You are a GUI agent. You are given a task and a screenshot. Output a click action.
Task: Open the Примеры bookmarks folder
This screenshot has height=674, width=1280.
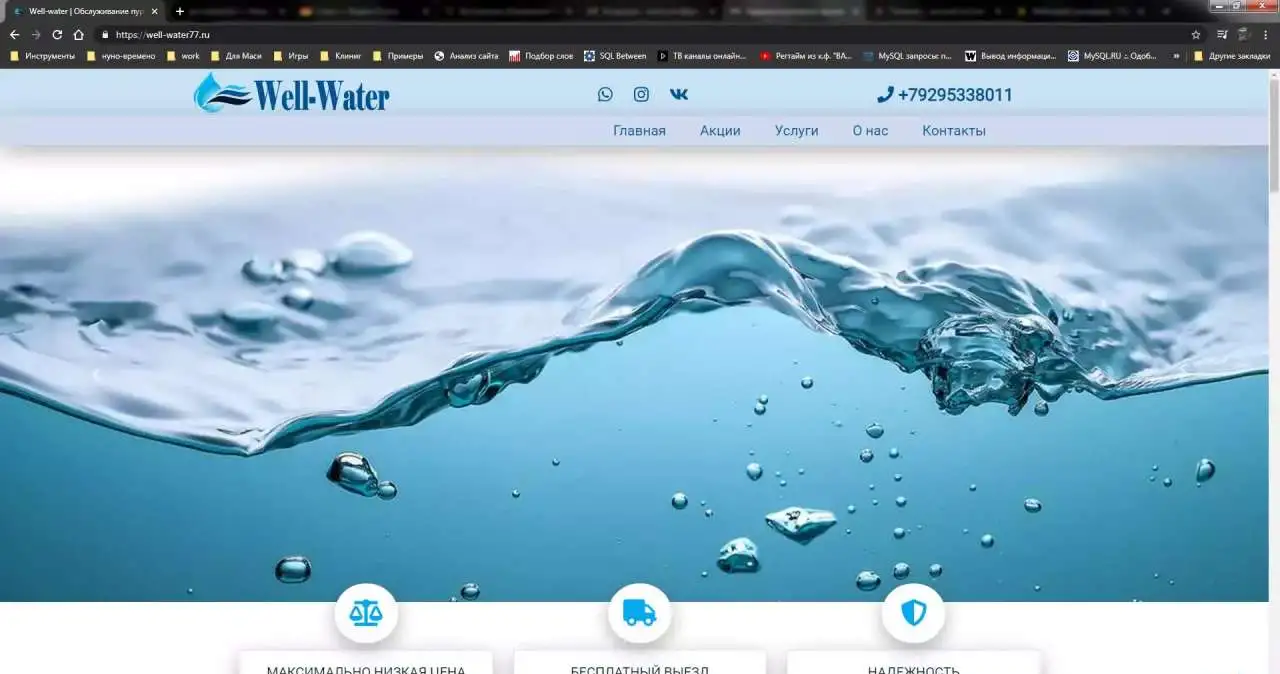pos(397,56)
